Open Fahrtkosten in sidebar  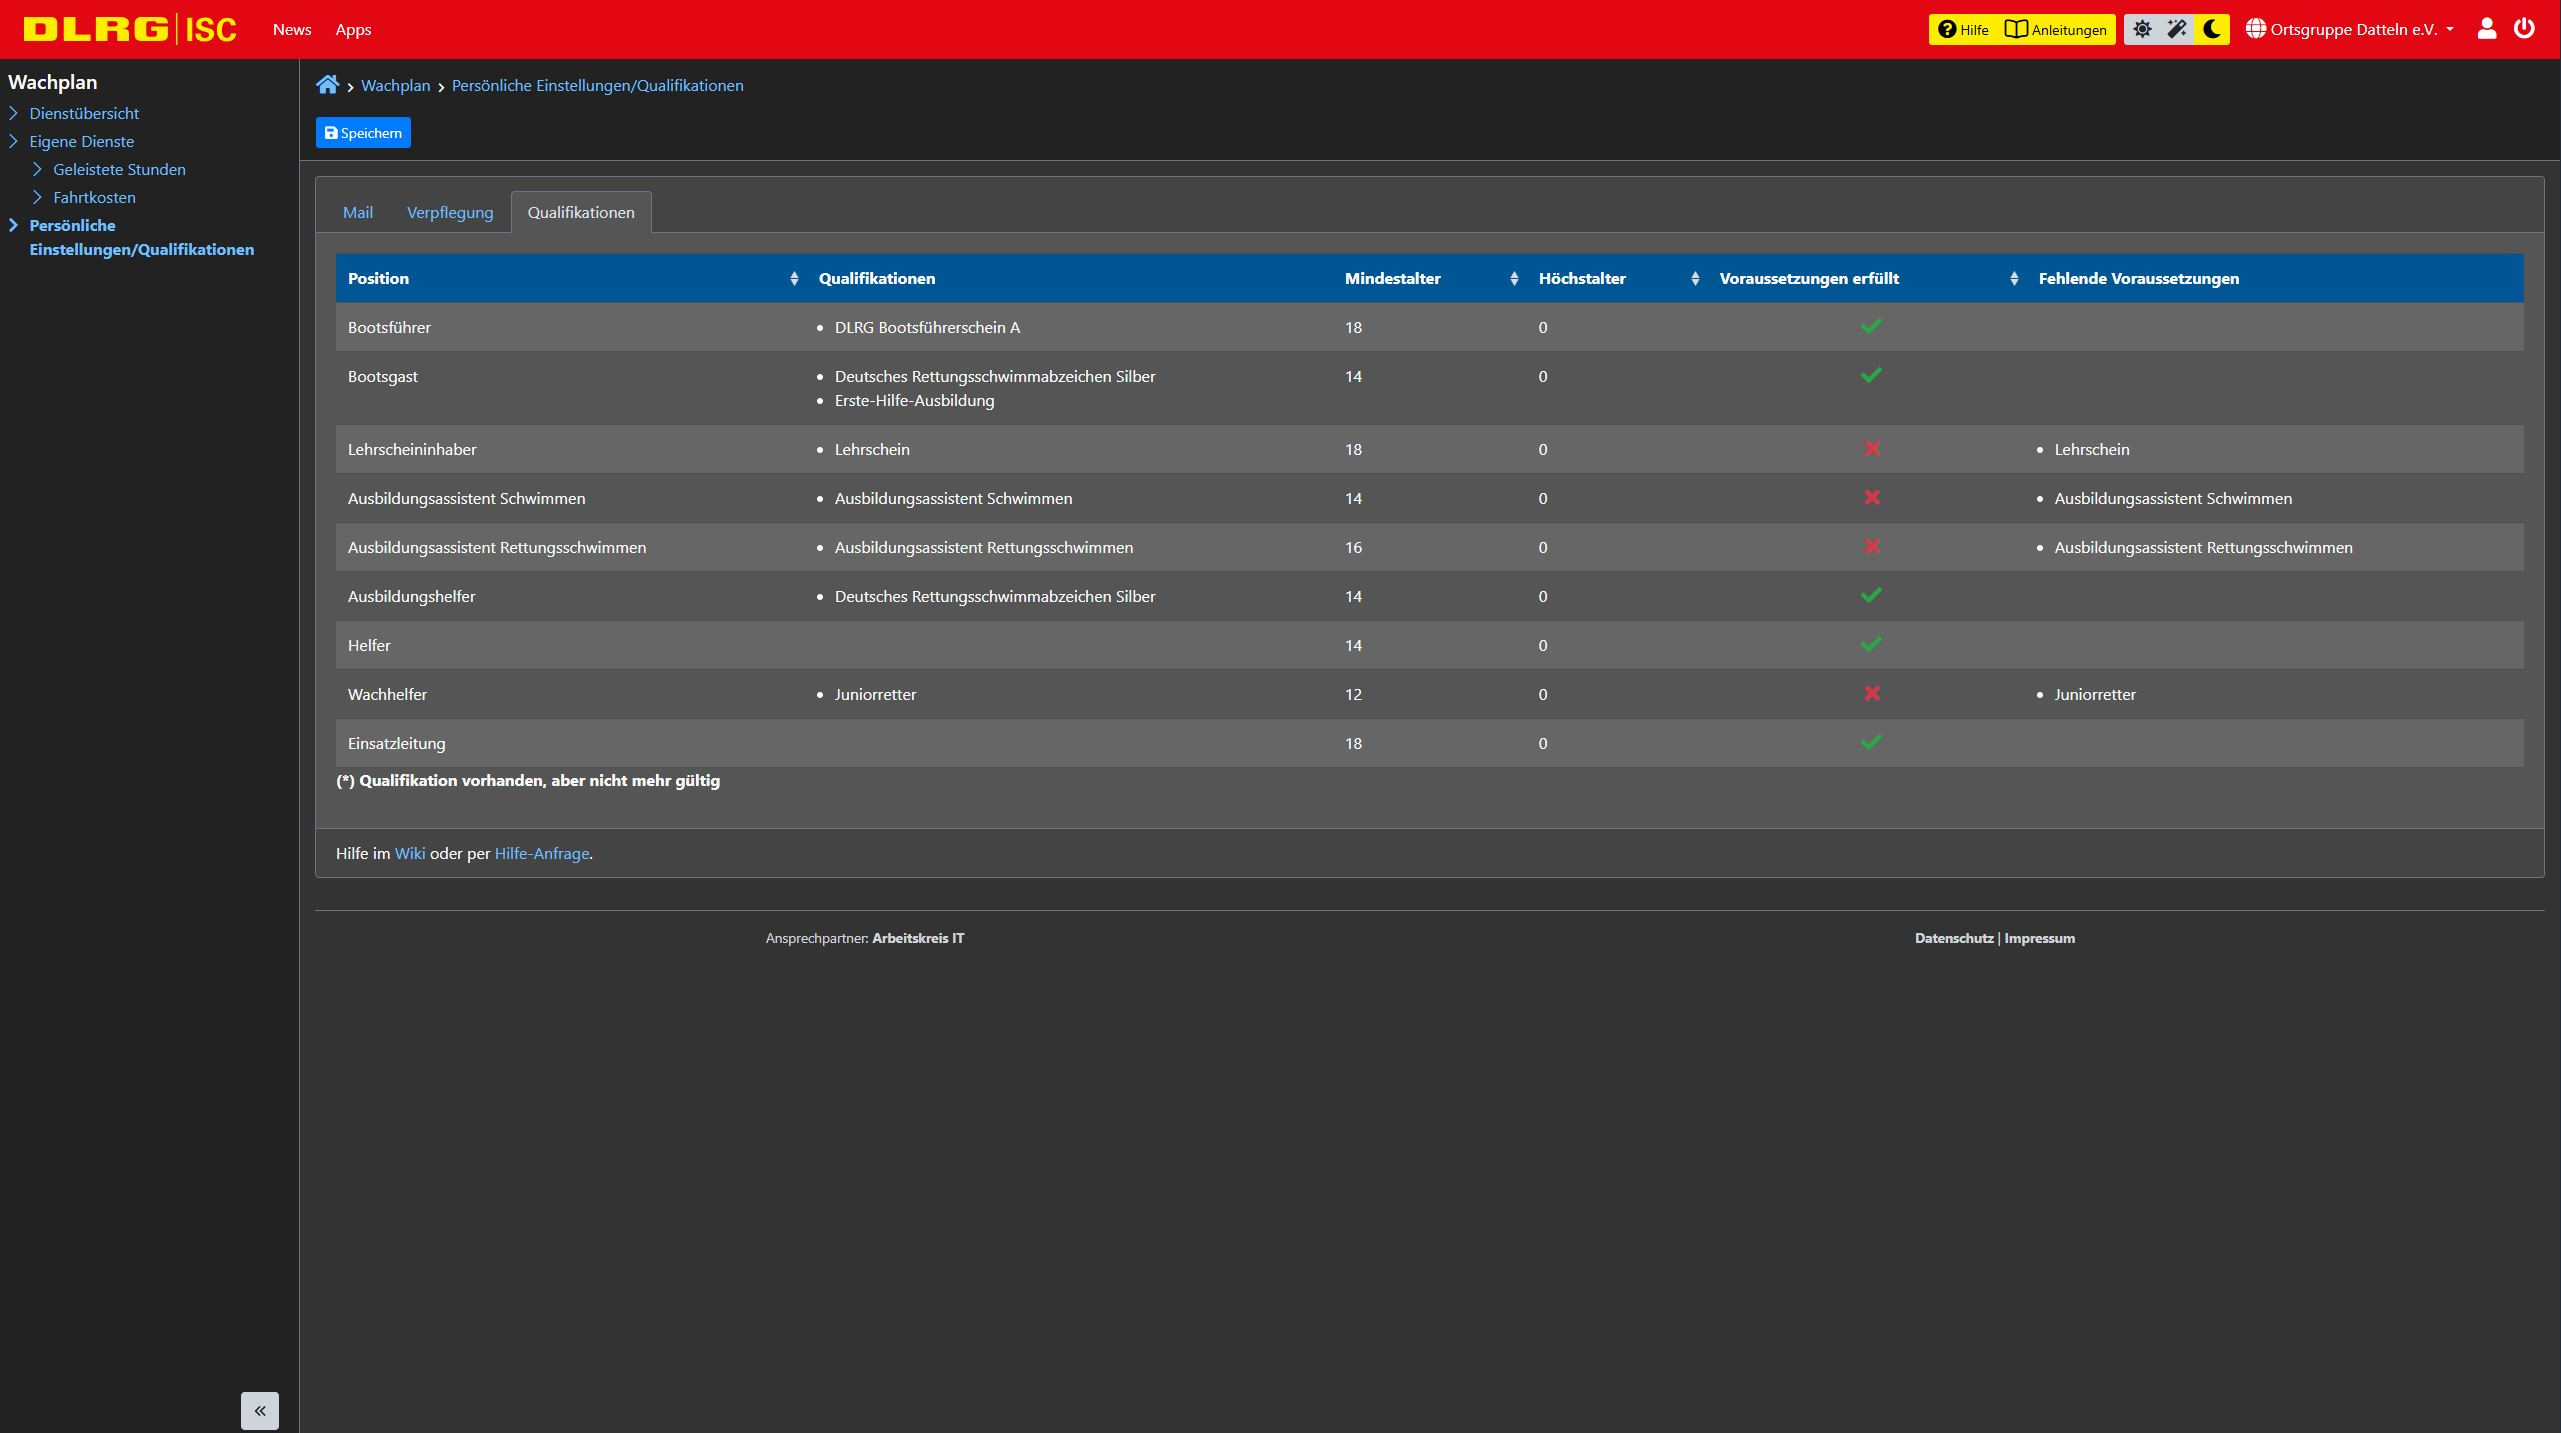(94, 197)
